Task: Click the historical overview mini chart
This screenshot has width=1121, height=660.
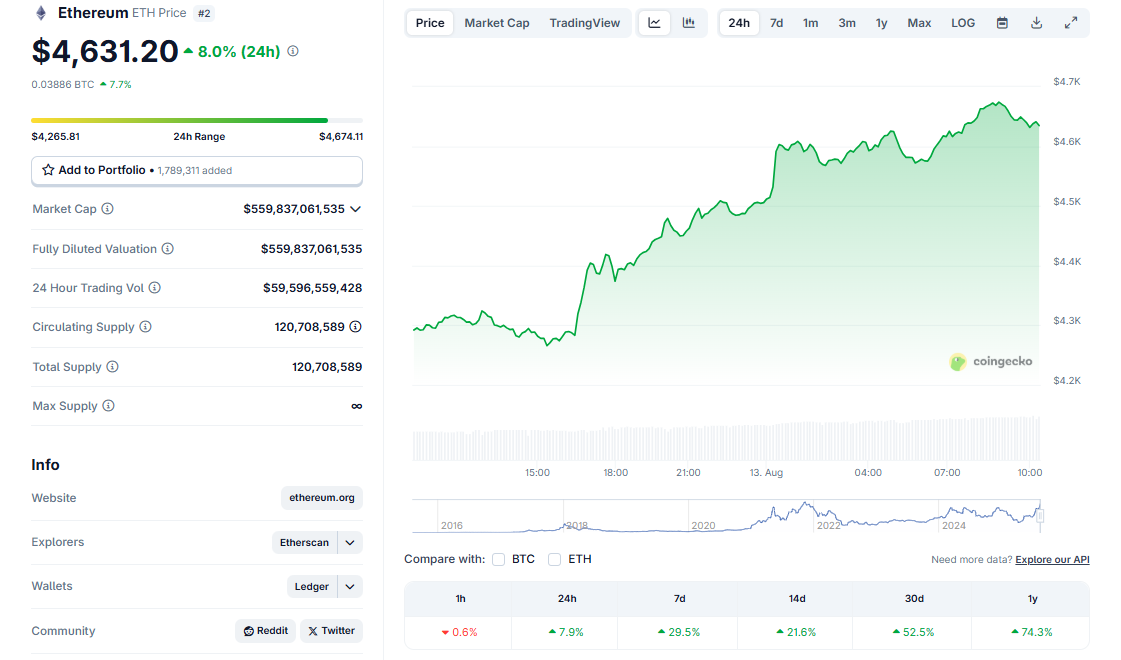Action: point(726,516)
